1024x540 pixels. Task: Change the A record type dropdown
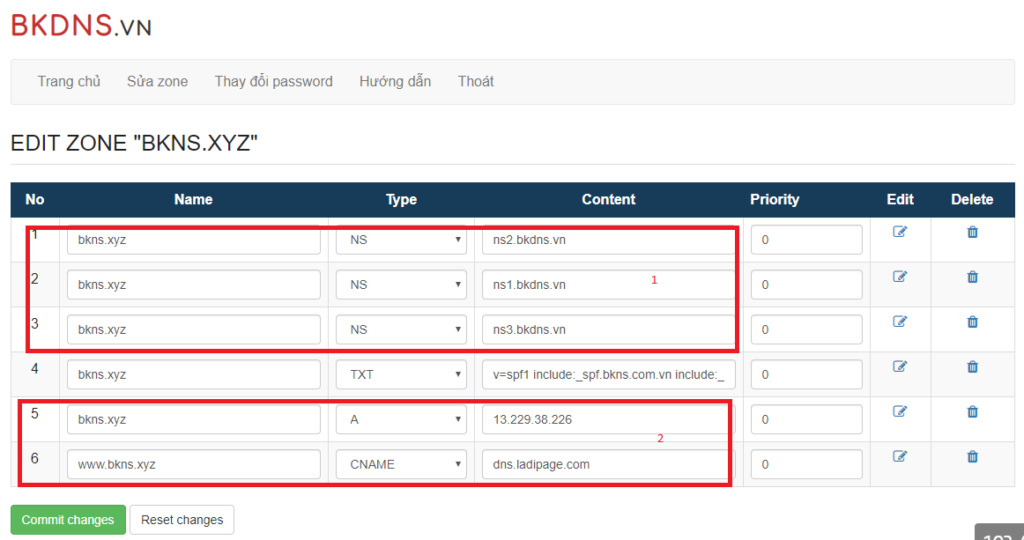coord(401,420)
